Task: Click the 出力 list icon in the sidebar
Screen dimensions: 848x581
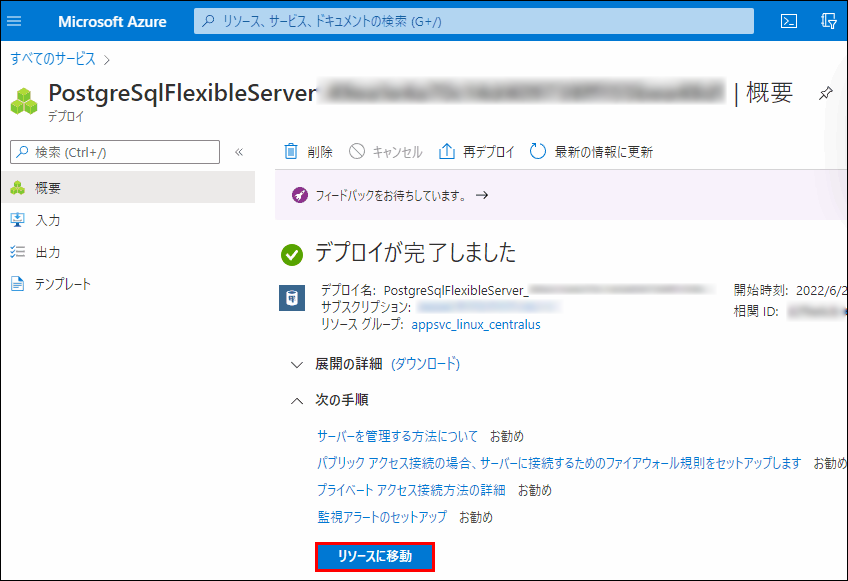Action: pos(17,252)
